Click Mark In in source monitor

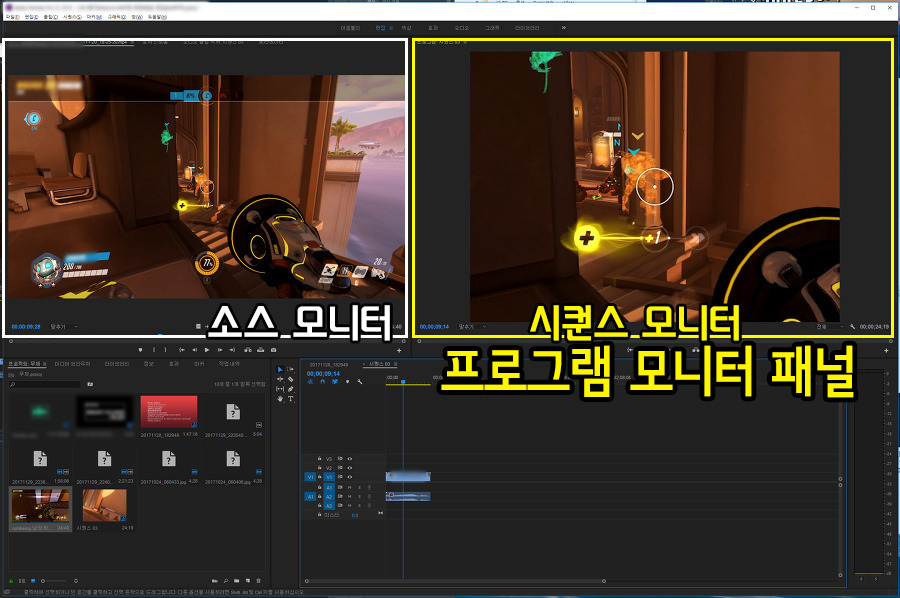154,350
